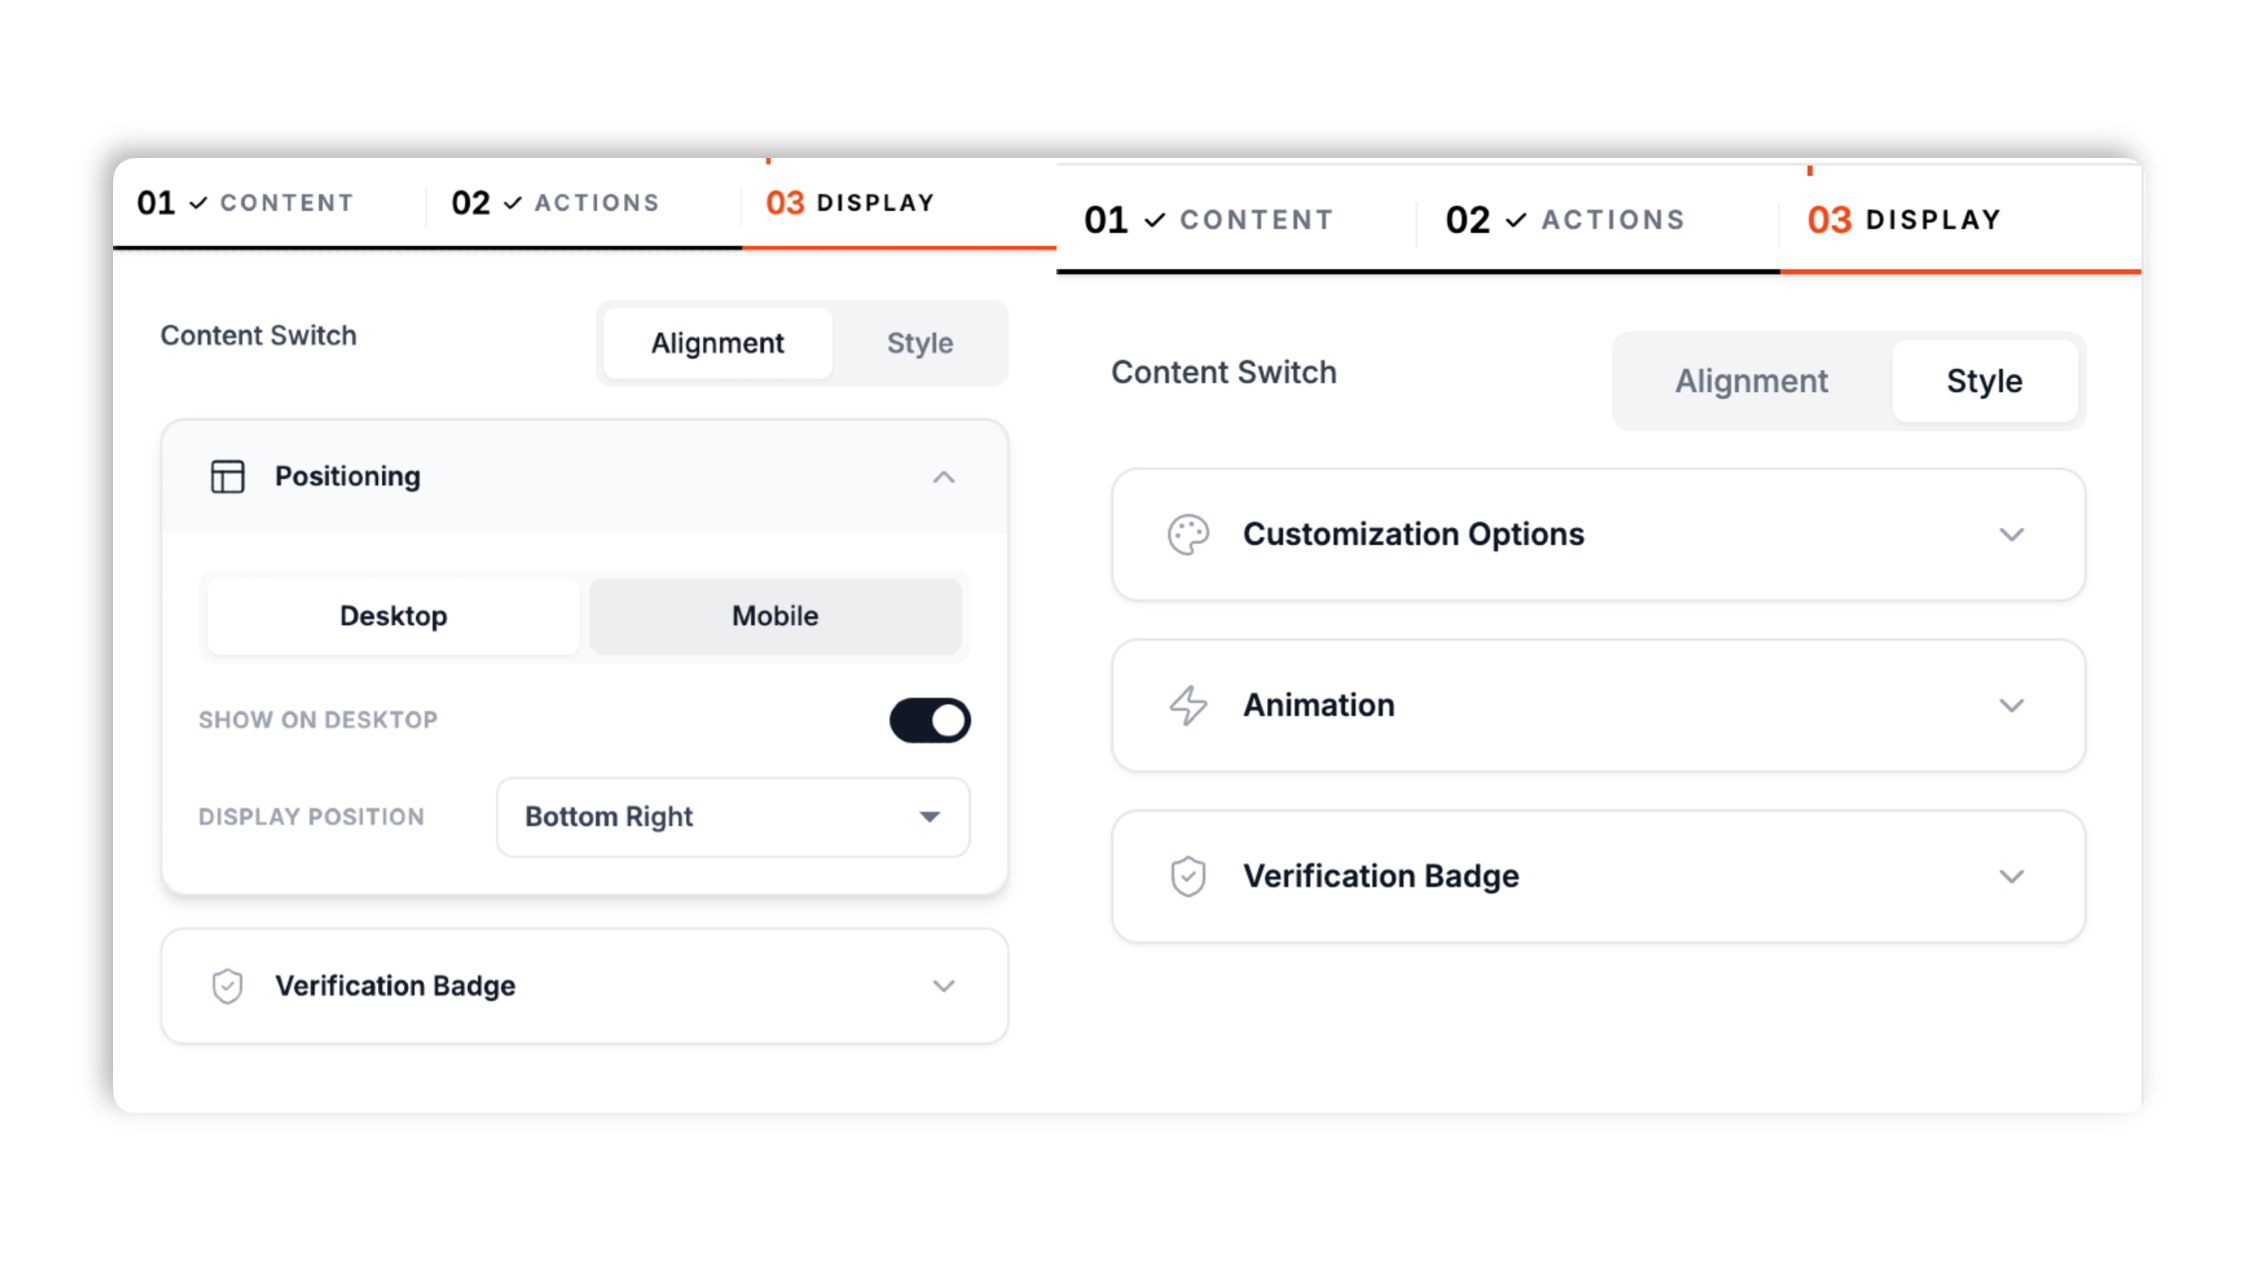Image resolution: width=2258 pixels, height=1270 pixels.
Task: Click the Animation section title
Action: click(1318, 706)
